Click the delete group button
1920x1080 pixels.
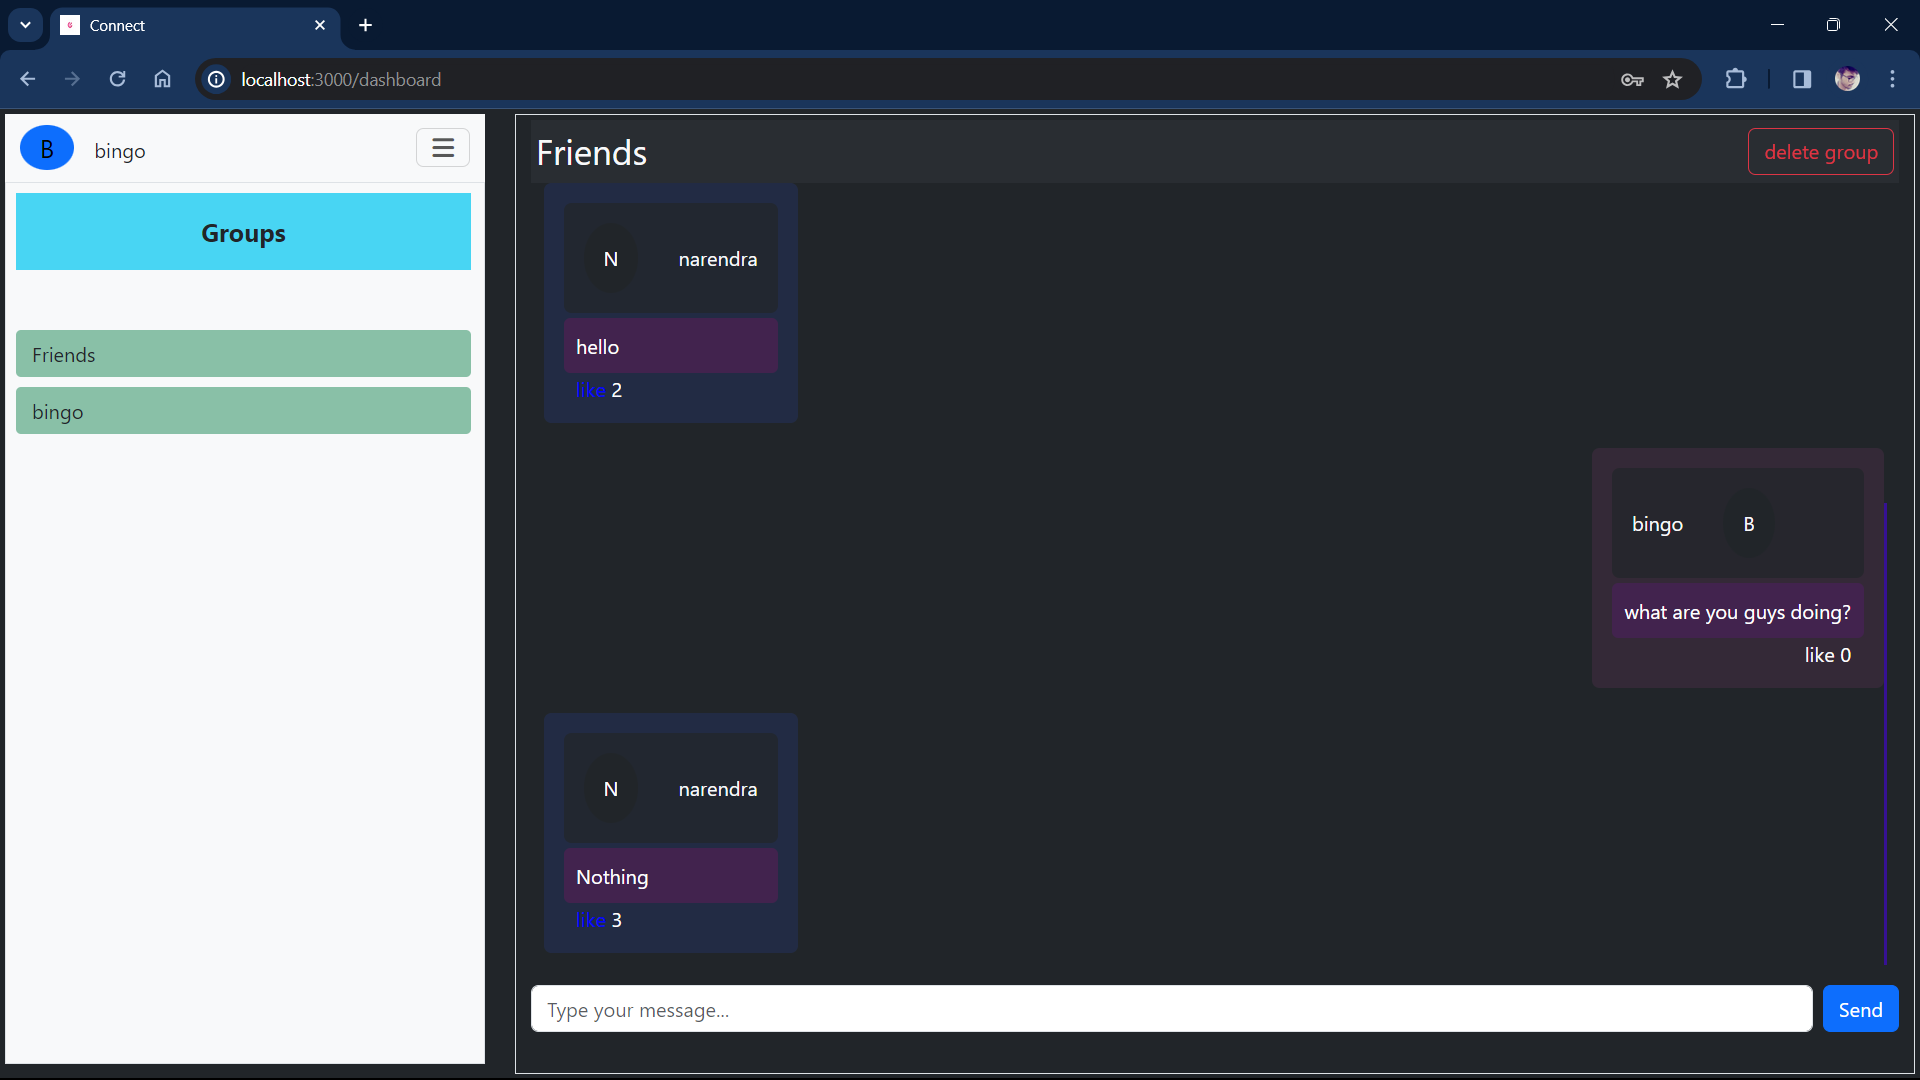coord(1820,152)
